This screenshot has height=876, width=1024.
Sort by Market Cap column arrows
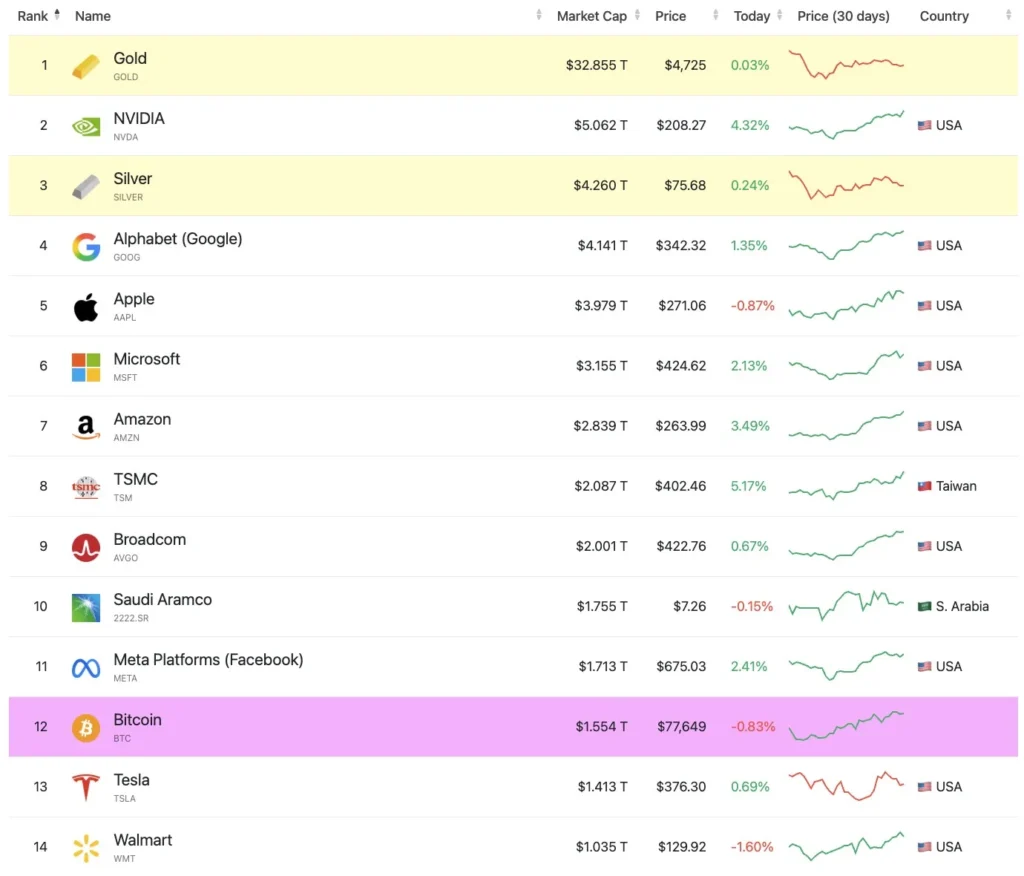[x=637, y=15]
